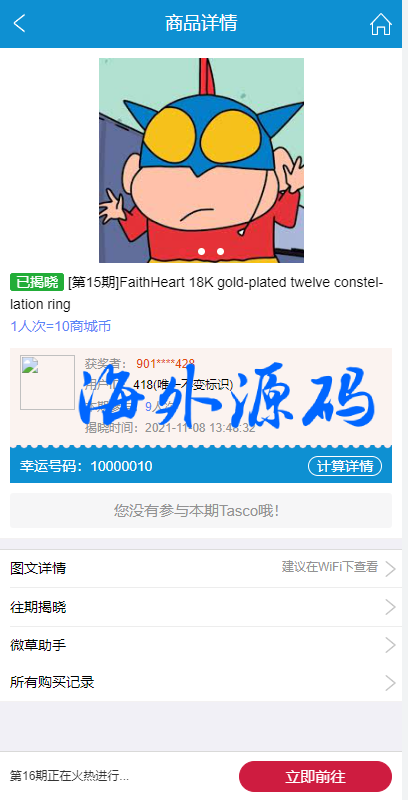Click the winner ID 901****428 link
Screen dimensions: 408x800
pyautogui.click(x=165, y=364)
